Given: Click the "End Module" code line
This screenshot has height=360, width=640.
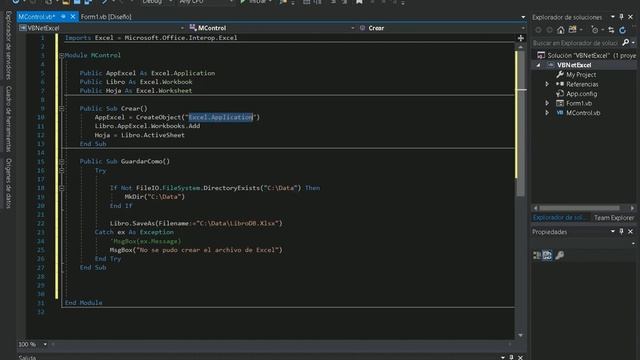Looking at the screenshot, I should pos(84,303).
